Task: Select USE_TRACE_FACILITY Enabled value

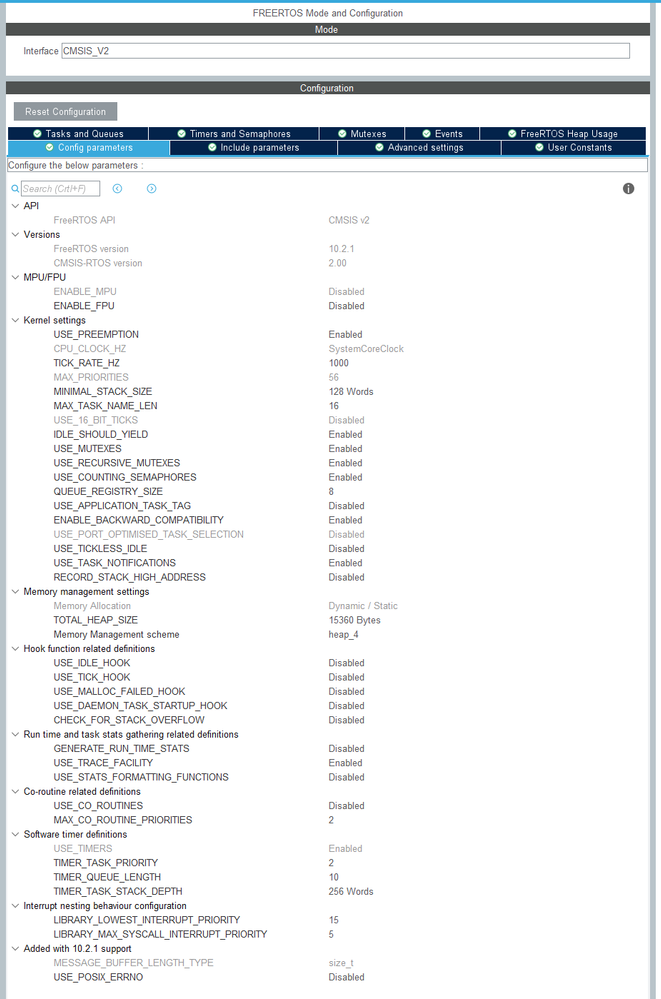Action: point(345,763)
